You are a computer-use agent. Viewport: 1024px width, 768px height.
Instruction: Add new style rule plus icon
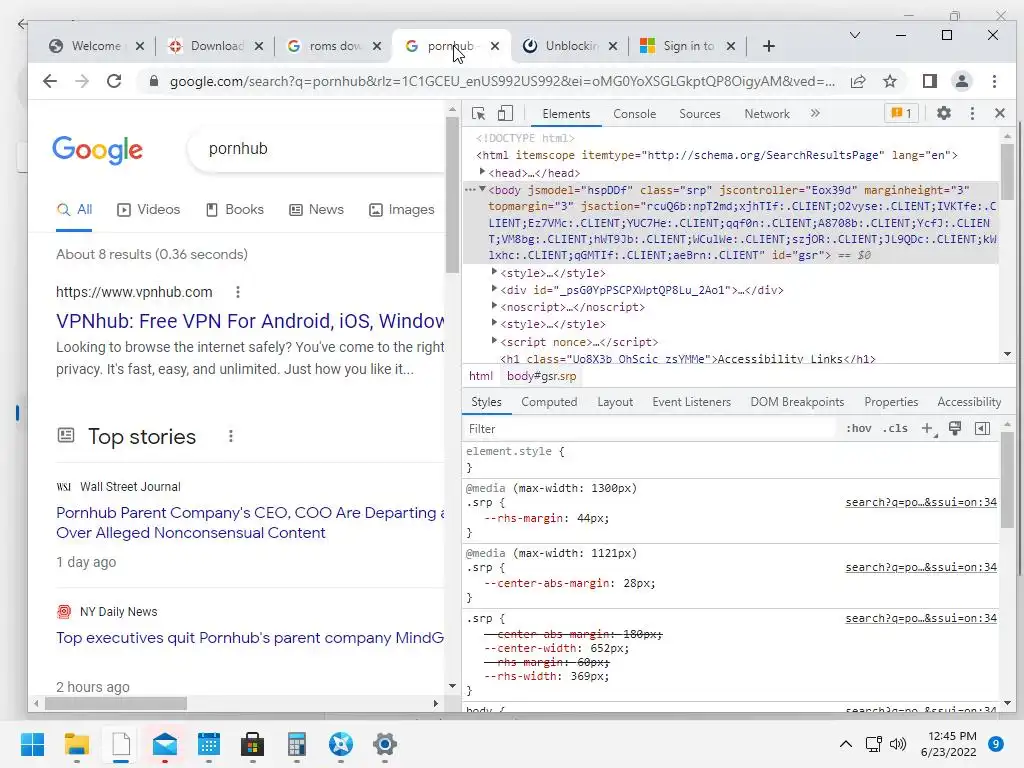tap(927, 428)
